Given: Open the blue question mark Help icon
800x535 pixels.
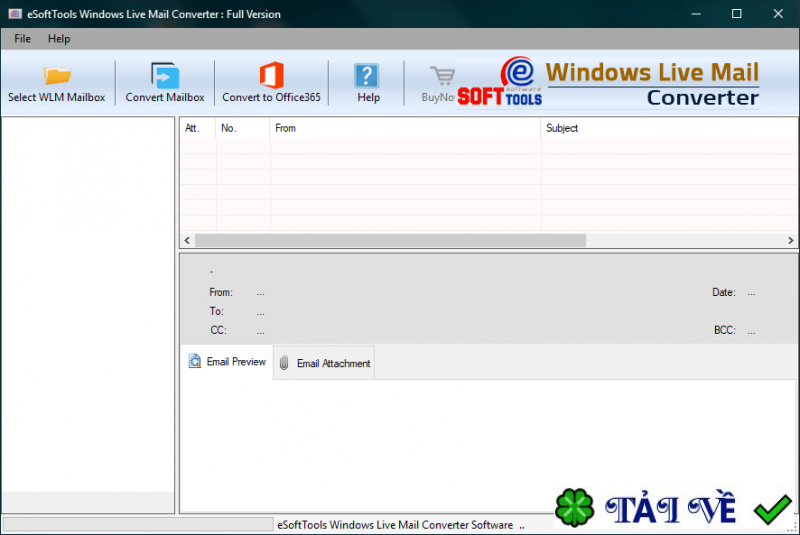Looking at the screenshot, I should pos(367,76).
